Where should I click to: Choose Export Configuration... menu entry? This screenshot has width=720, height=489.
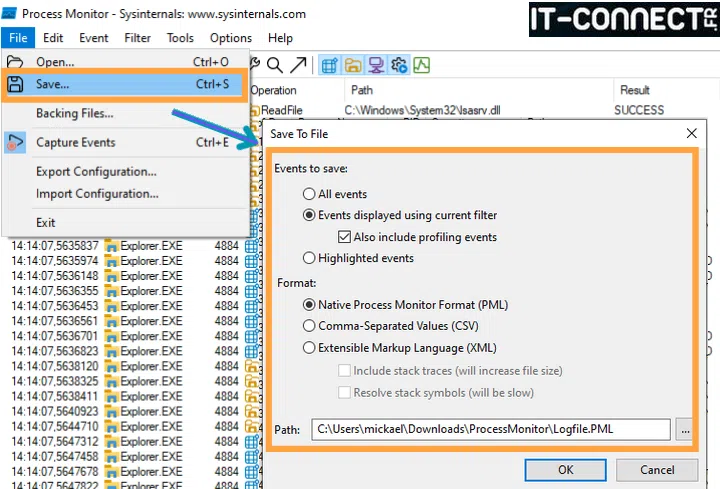coord(124,171)
